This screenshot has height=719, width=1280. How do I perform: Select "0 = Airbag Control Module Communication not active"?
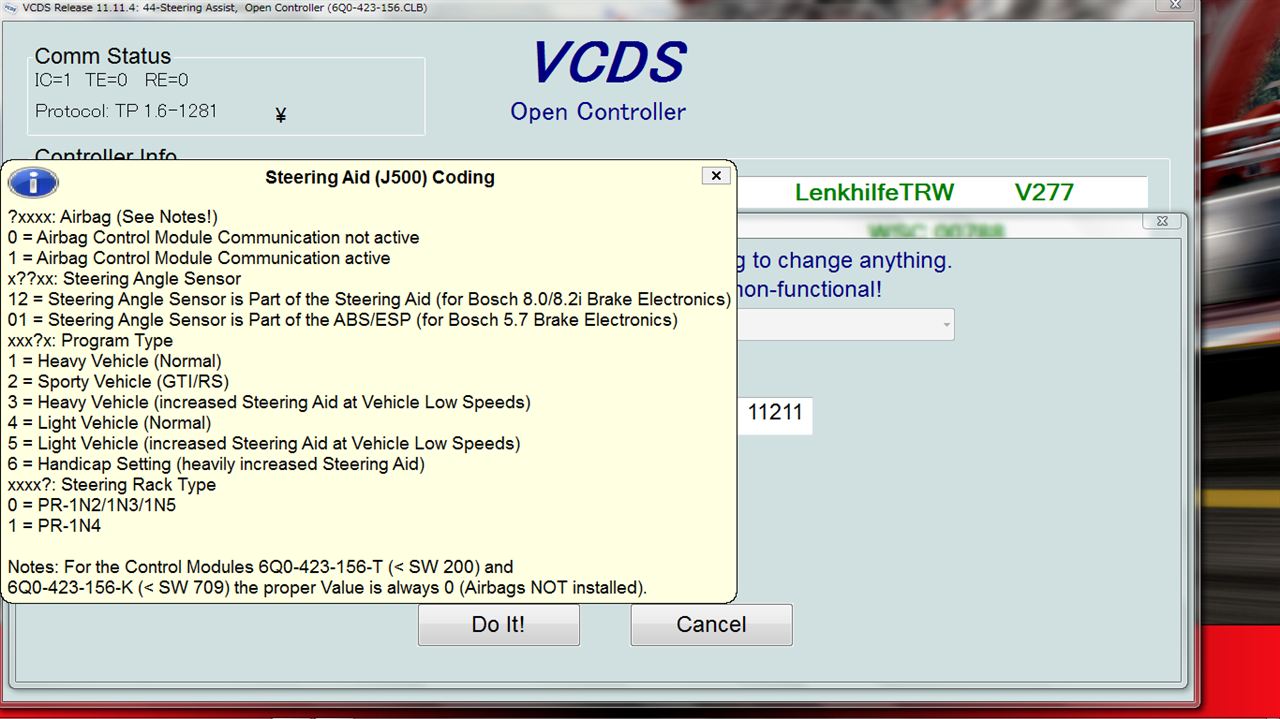(213, 238)
